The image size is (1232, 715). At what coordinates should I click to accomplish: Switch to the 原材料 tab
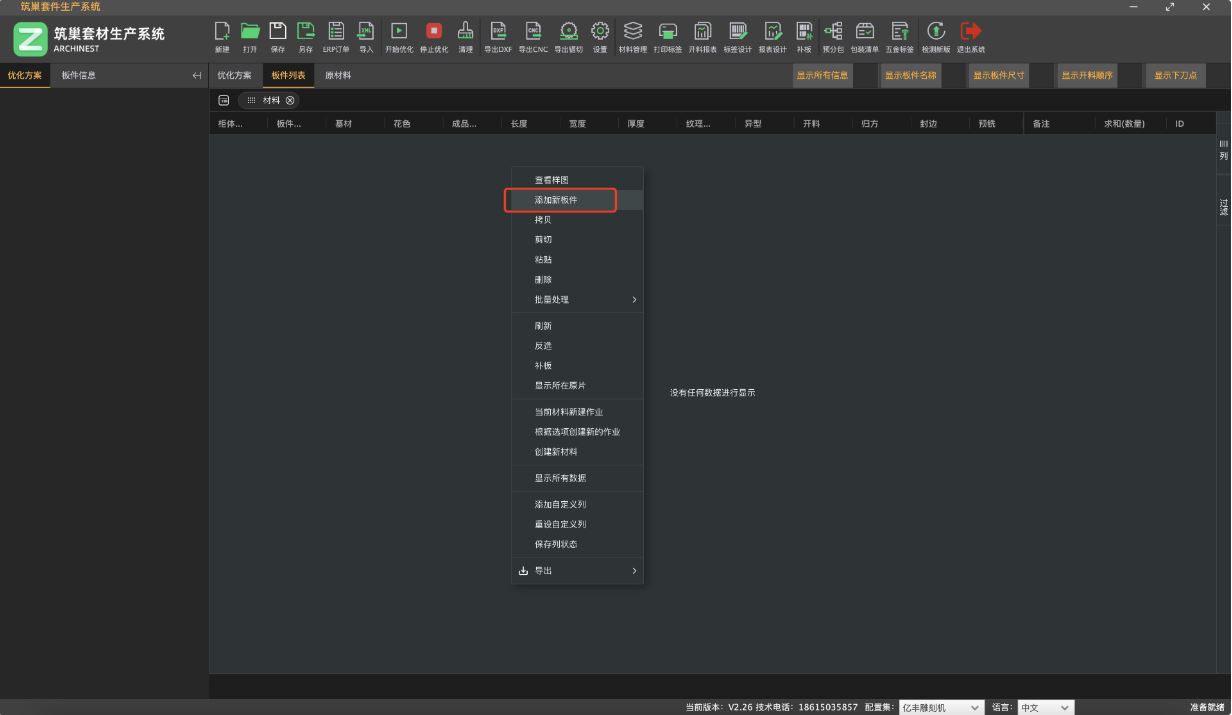tap(338, 76)
